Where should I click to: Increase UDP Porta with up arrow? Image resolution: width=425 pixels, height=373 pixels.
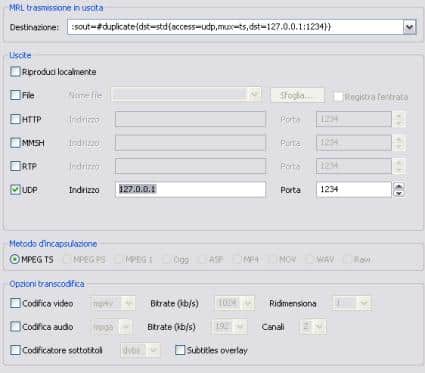(399, 186)
